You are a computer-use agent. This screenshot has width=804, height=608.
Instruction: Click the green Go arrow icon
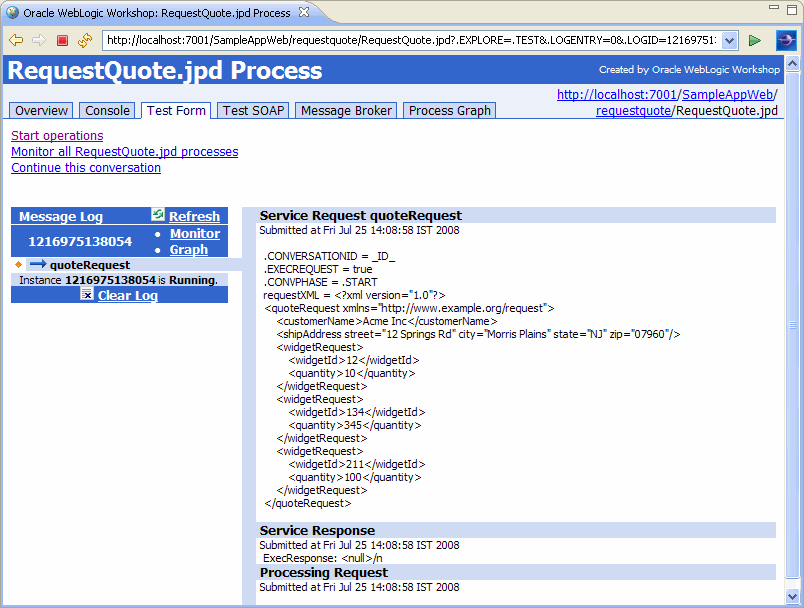coord(754,40)
